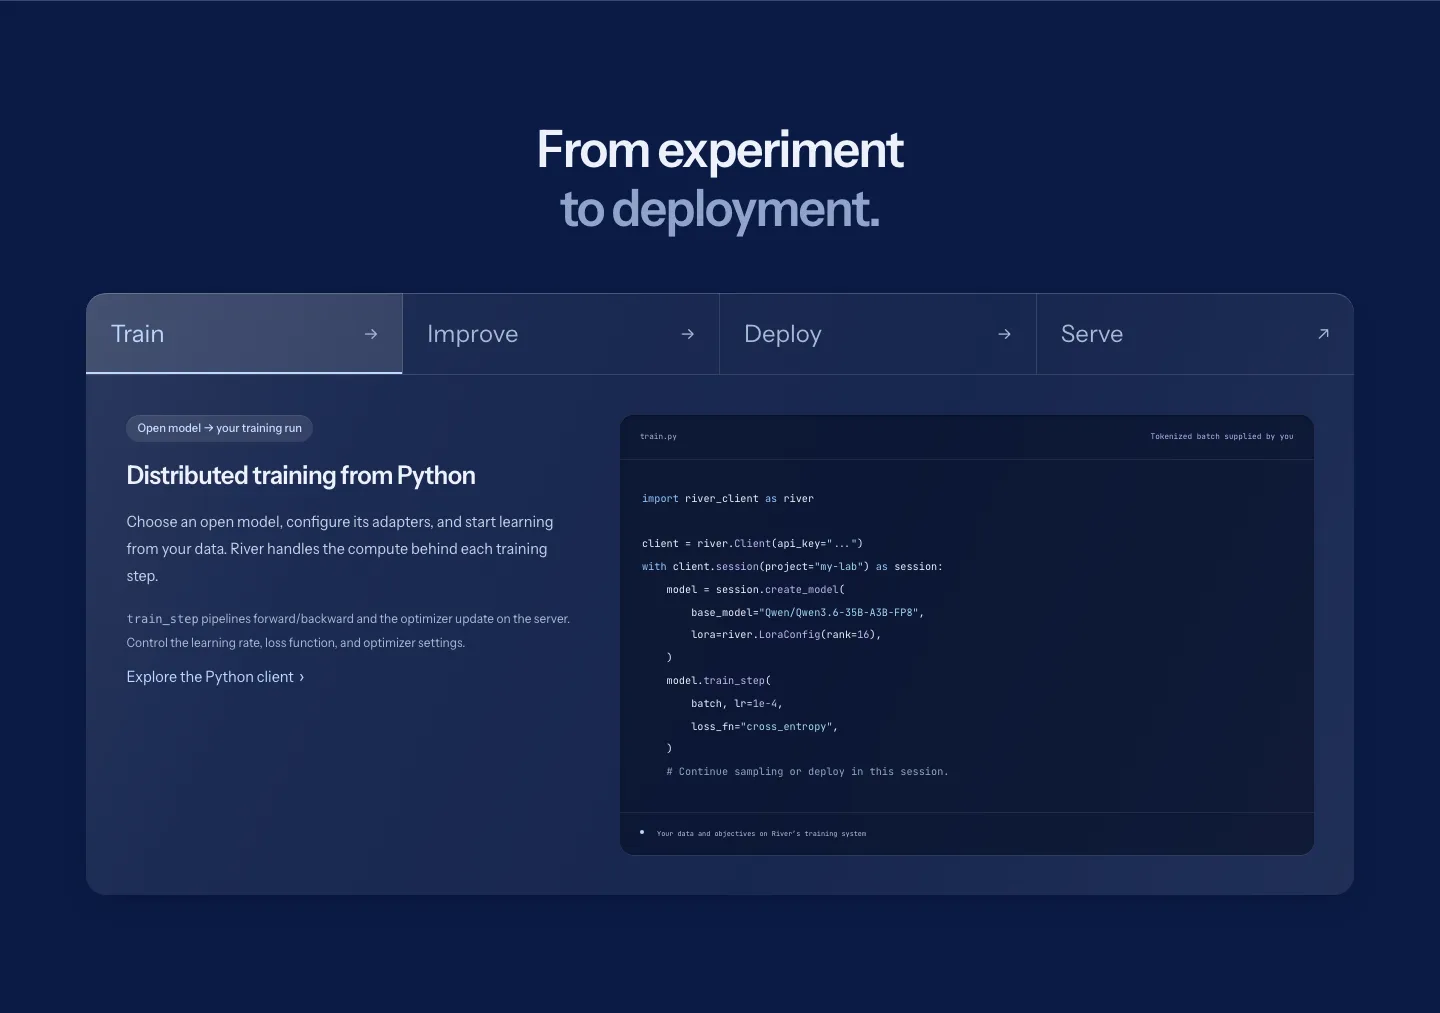Screen dimensions: 1440x1013
Task: Click the loss_fn="cross_entropy" code line
Action: click(x=764, y=726)
